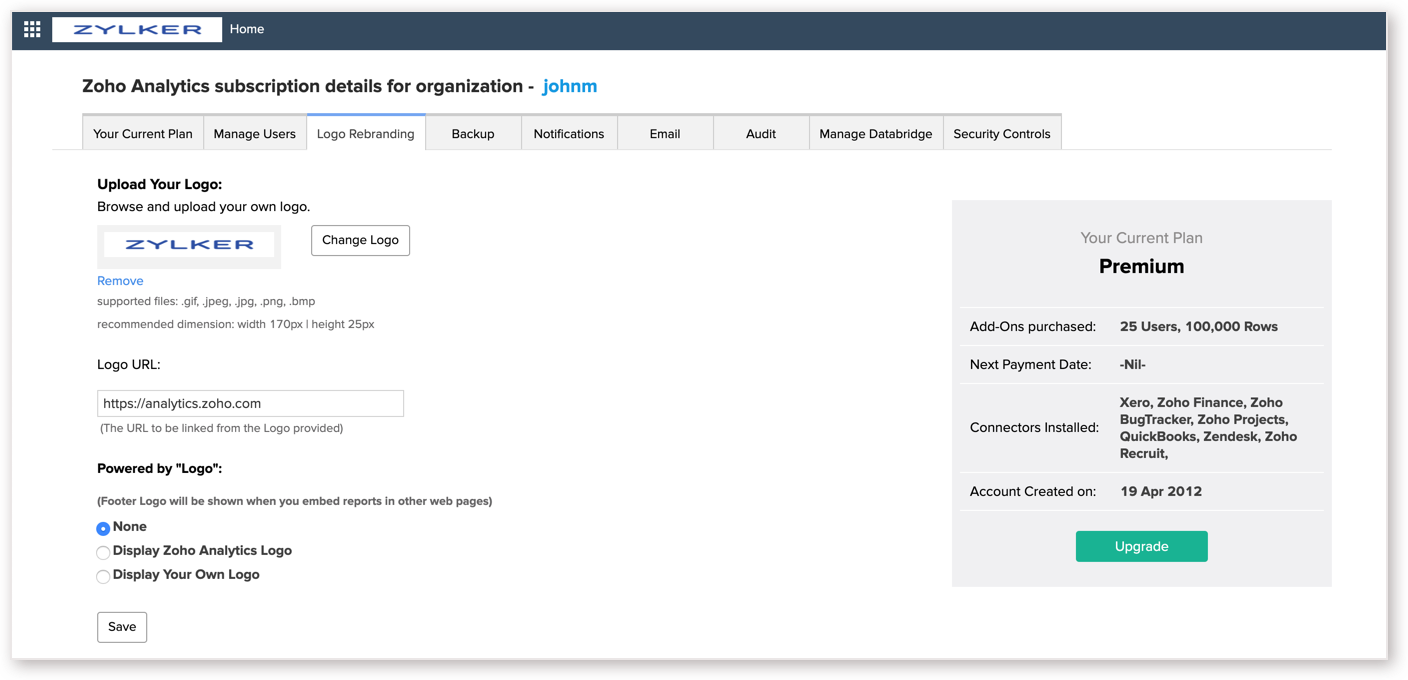Switch to Your Current Plan tab
The height and width of the screenshot is (680, 1408).
click(x=143, y=133)
